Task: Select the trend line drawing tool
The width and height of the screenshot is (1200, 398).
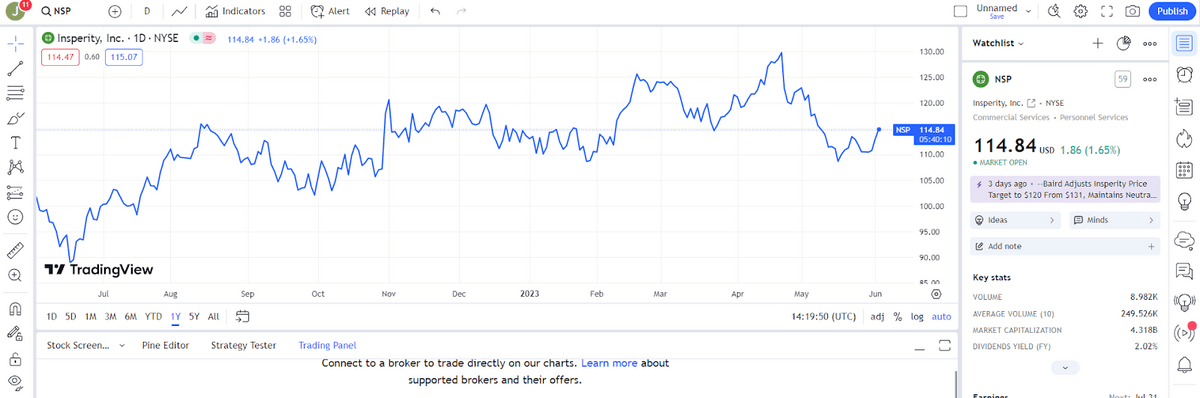Action: (x=16, y=69)
